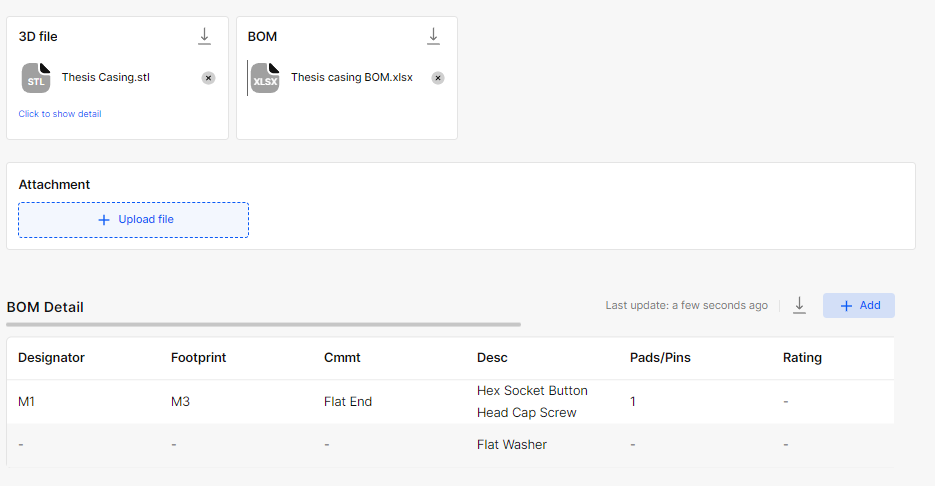Select the Flat Washer row
Image resolution: width=935 pixels, height=486 pixels.
450,445
